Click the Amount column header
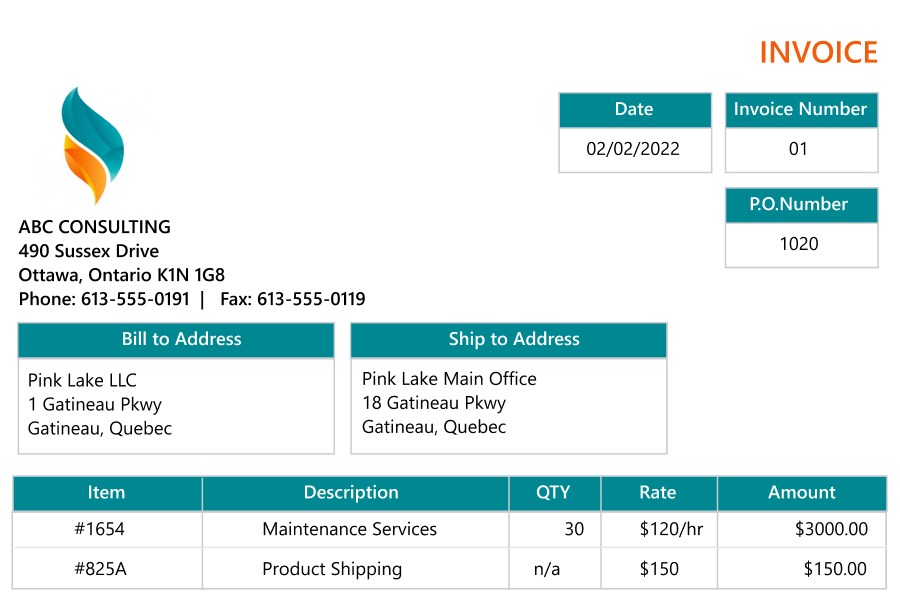 (801, 492)
